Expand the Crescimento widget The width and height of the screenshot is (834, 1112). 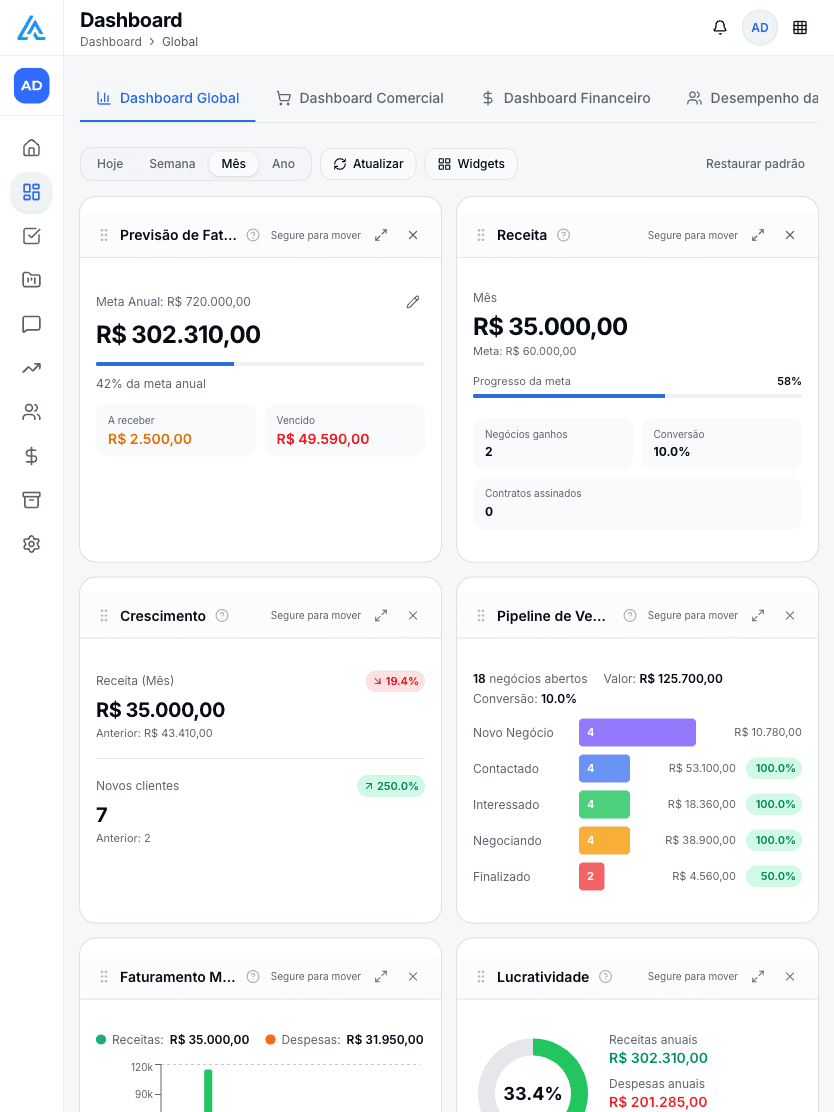click(x=381, y=616)
